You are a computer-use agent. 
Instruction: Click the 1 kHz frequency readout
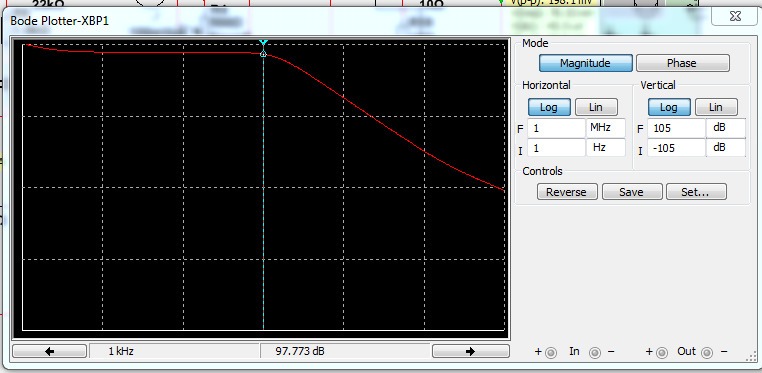tap(174, 351)
